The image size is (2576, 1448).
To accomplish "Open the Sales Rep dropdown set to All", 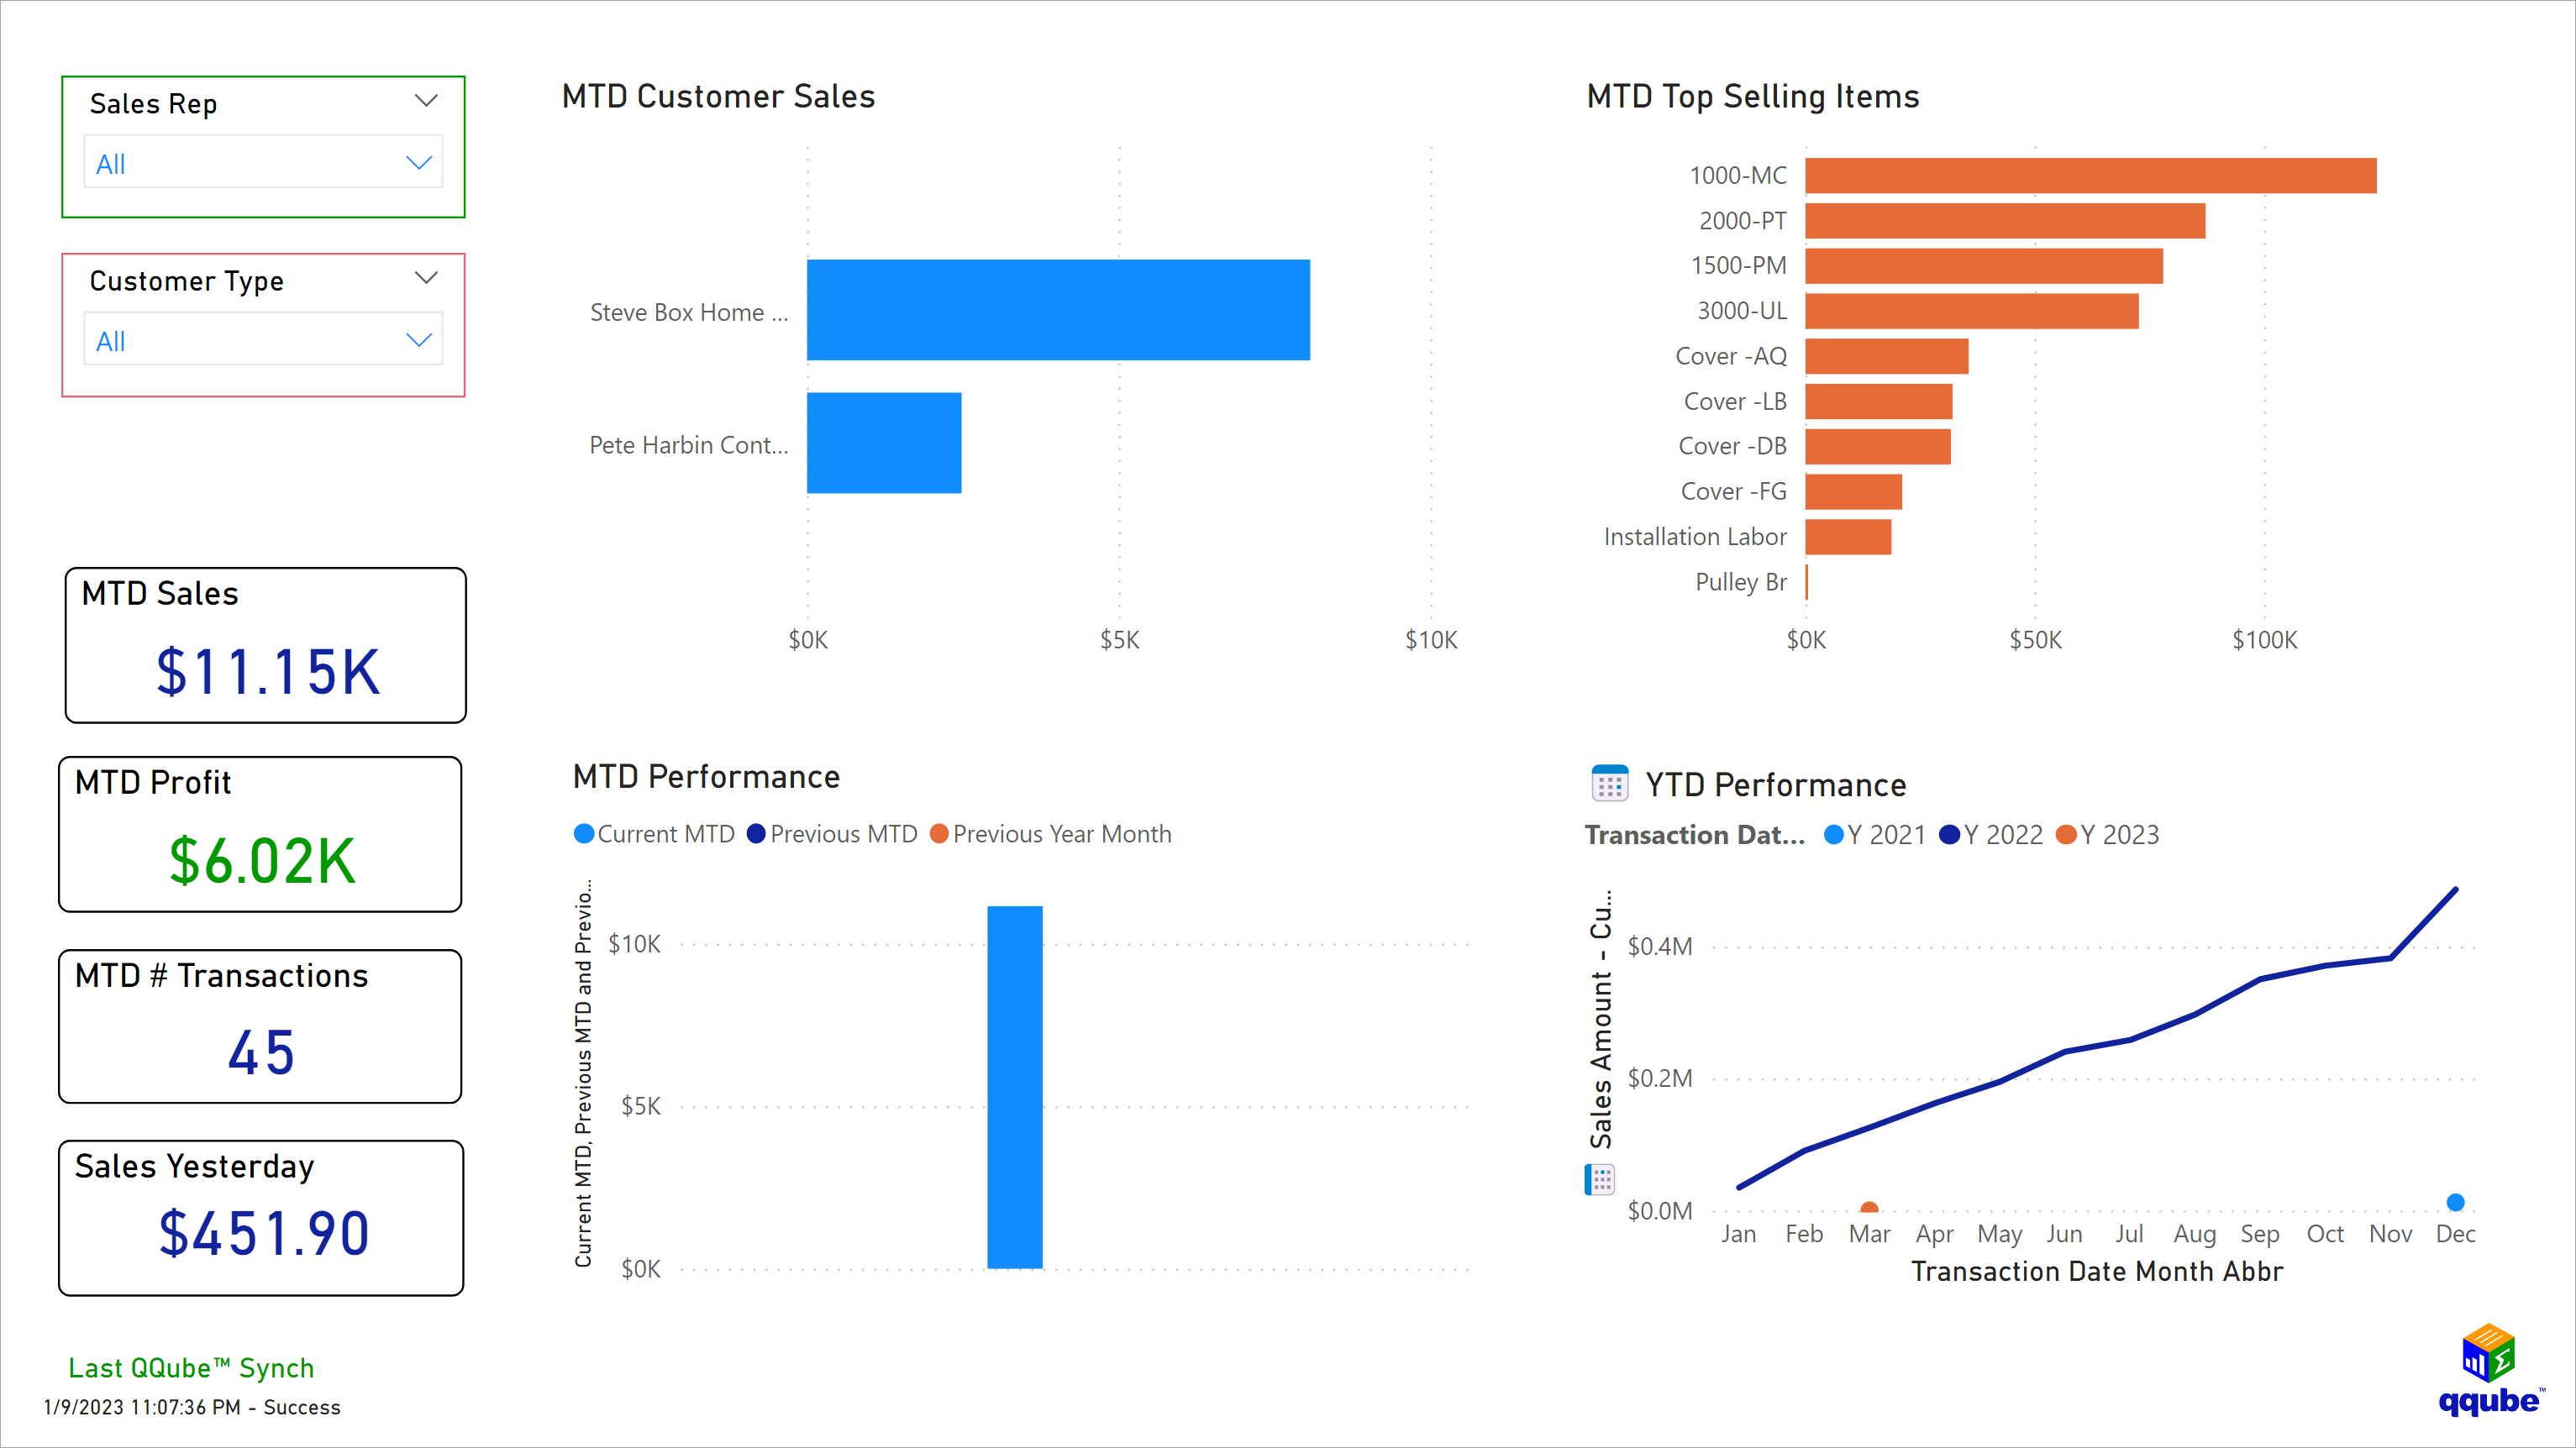I will point(263,162).
